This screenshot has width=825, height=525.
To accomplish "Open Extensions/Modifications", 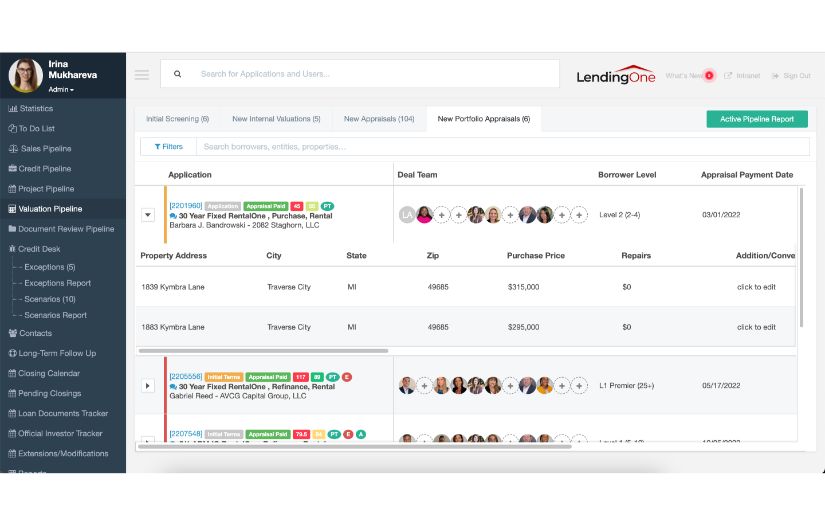I will (x=58, y=453).
